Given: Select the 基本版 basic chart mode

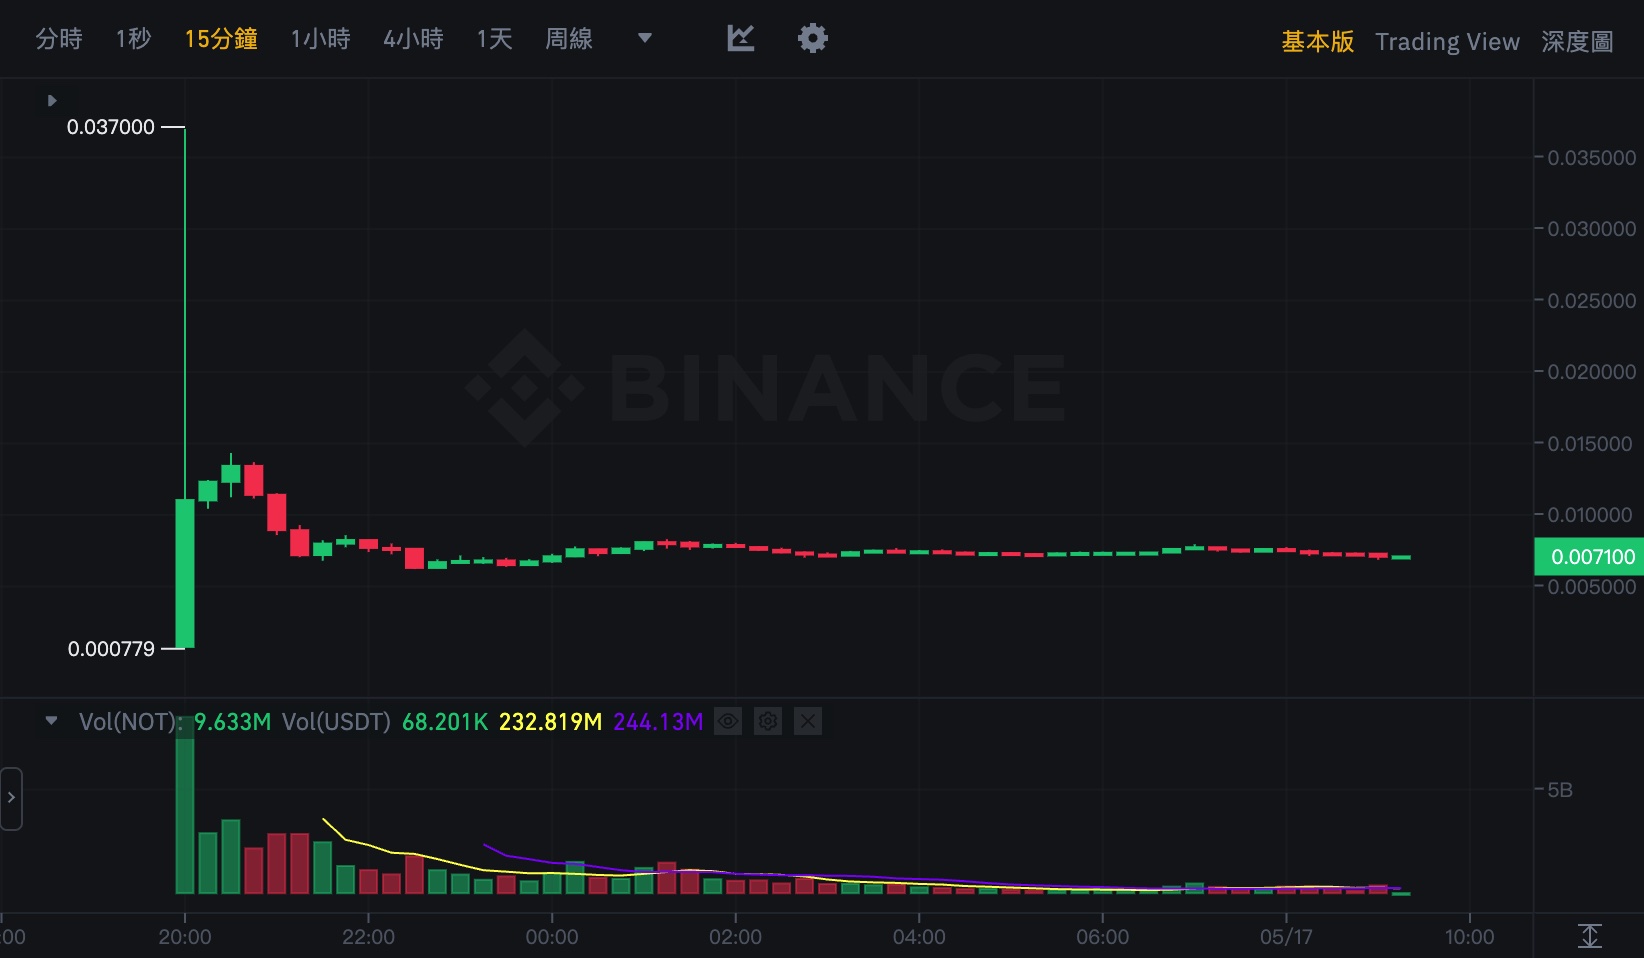Looking at the screenshot, I should pos(1317,43).
